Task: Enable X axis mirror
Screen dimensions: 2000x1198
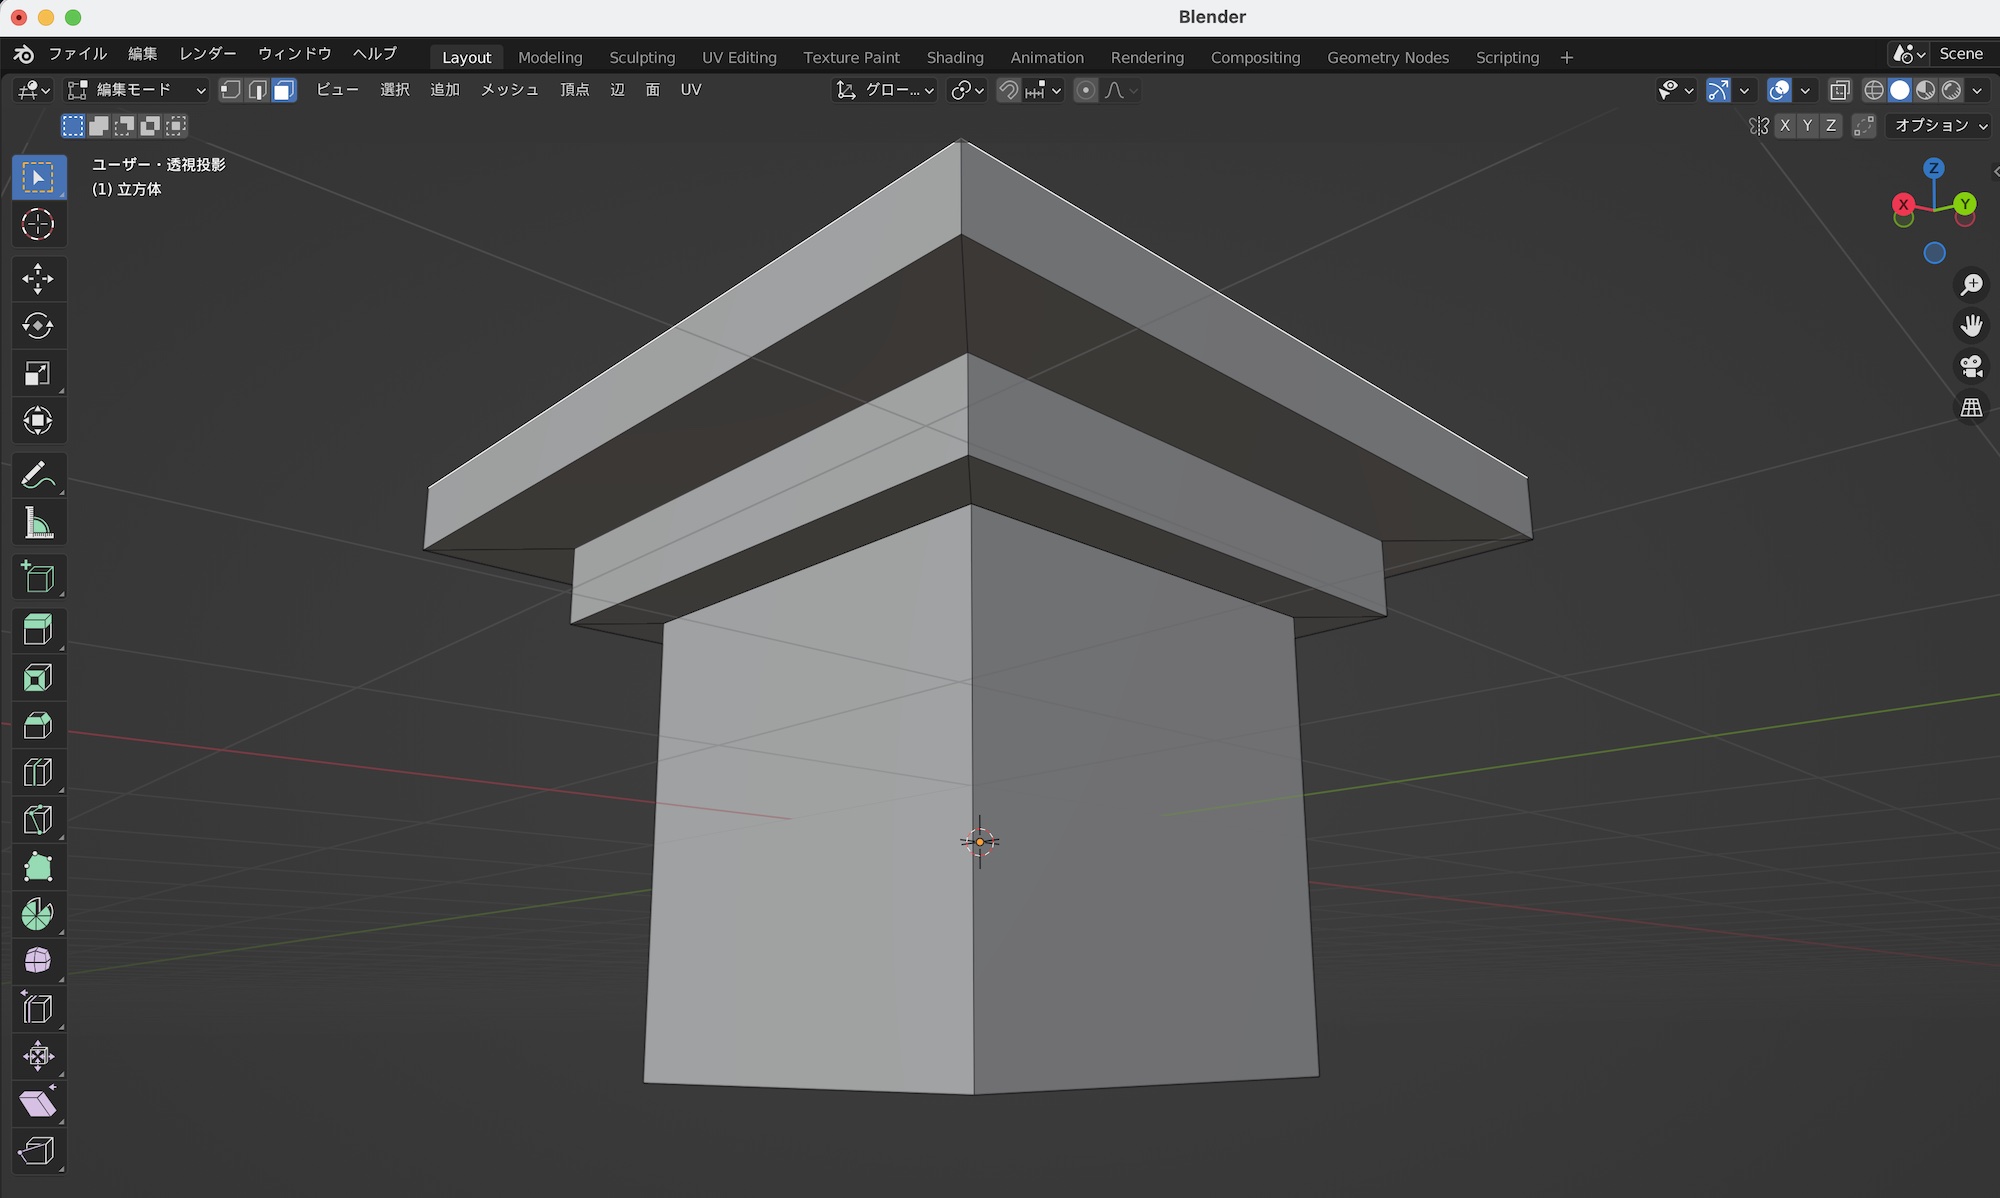Action: 1785,125
